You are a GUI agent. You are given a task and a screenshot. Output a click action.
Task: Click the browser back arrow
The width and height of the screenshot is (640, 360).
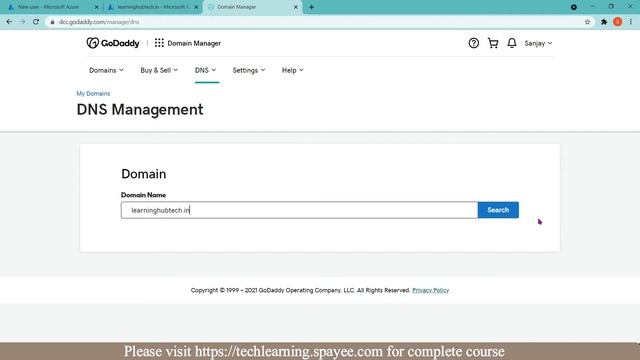tap(9, 22)
